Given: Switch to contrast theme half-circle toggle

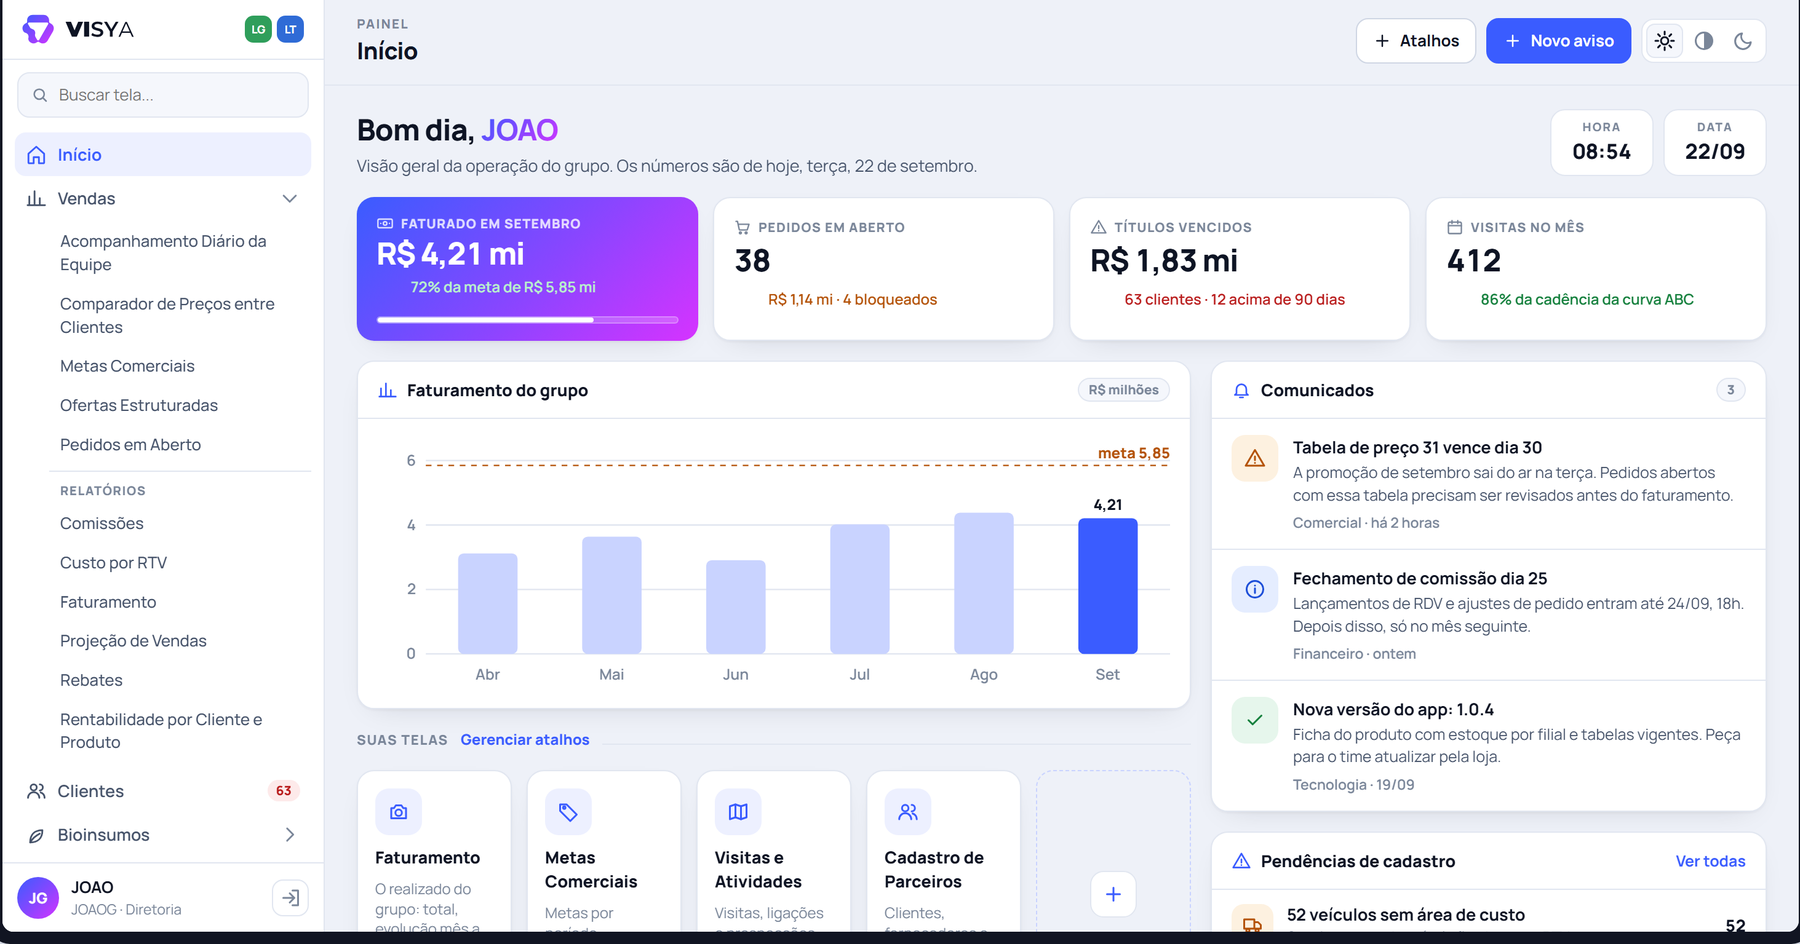Looking at the screenshot, I should pos(1704,41).
